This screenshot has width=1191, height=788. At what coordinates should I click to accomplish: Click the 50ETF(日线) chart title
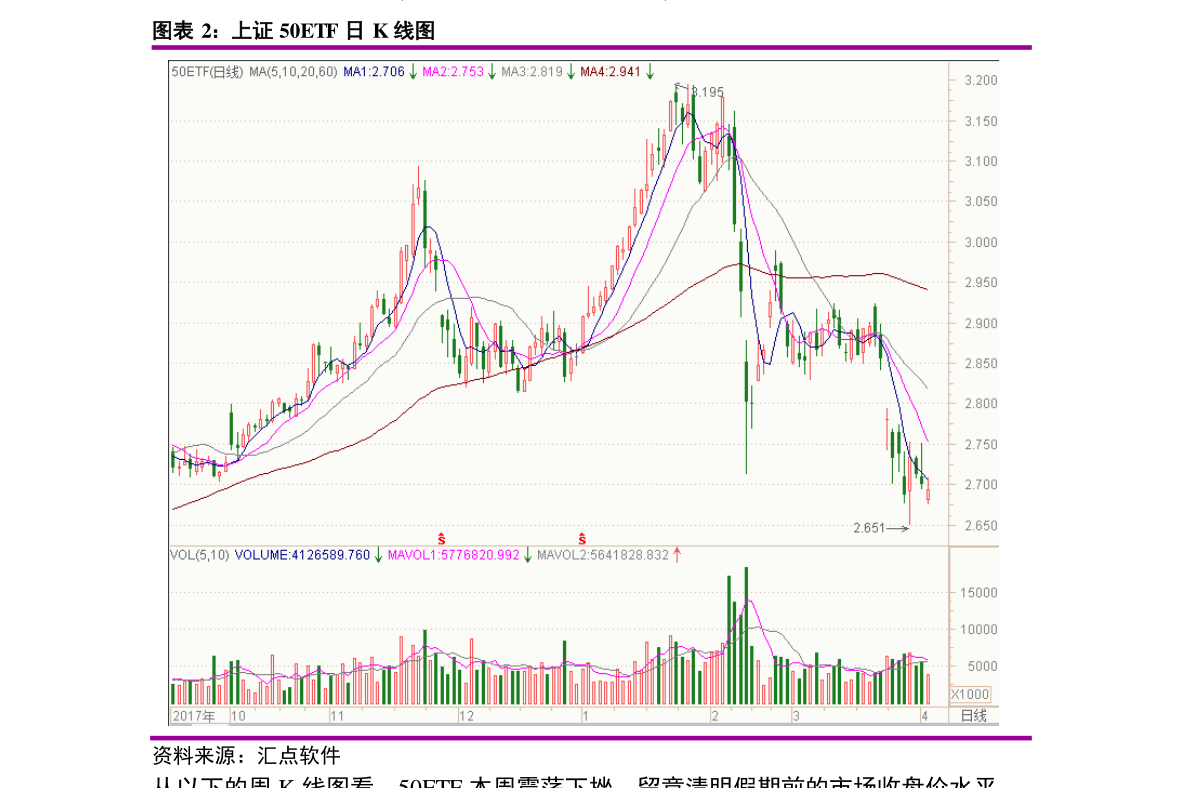coord(207,71)
